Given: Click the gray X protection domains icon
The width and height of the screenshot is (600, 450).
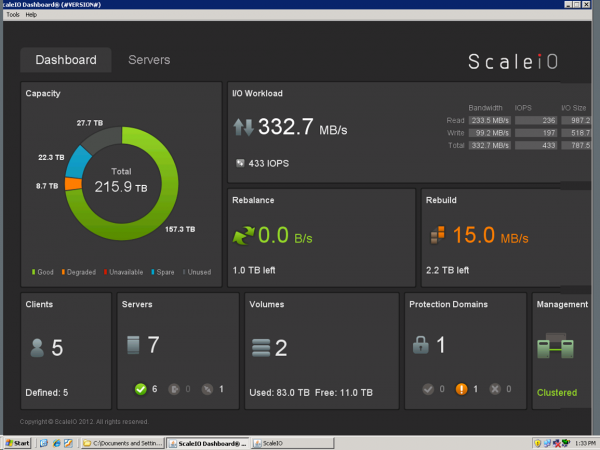Looking at the screenshot, I should tap(495, 389).
